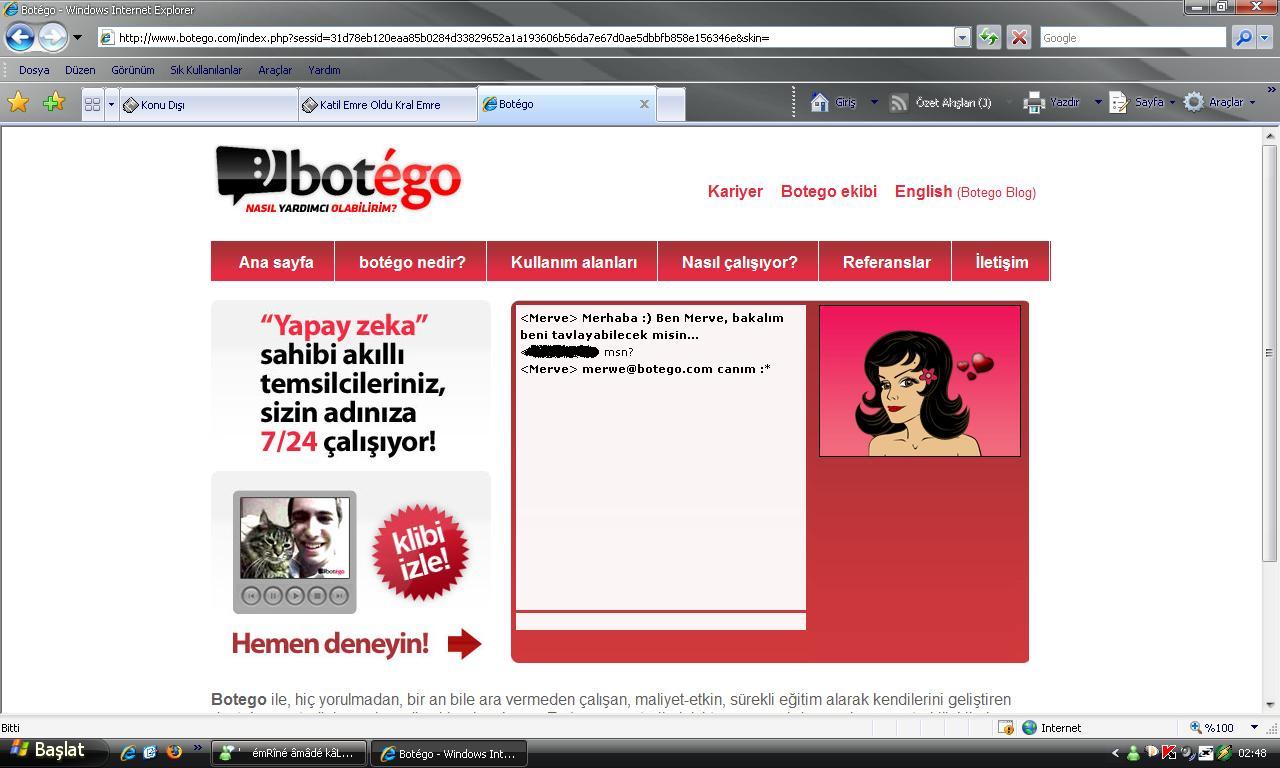Open the Dosya menu
The height and width of the screenshot is (768, 1280).
click(x=34, y=70)
